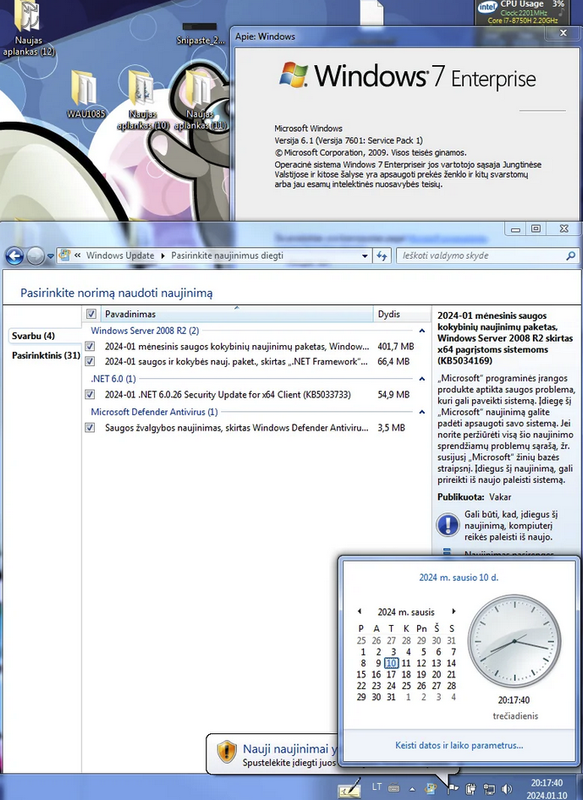This screenshot has width=583, height=800.
Task: Open Naujas aplankas (12) desktop folder
Action: 29,29
